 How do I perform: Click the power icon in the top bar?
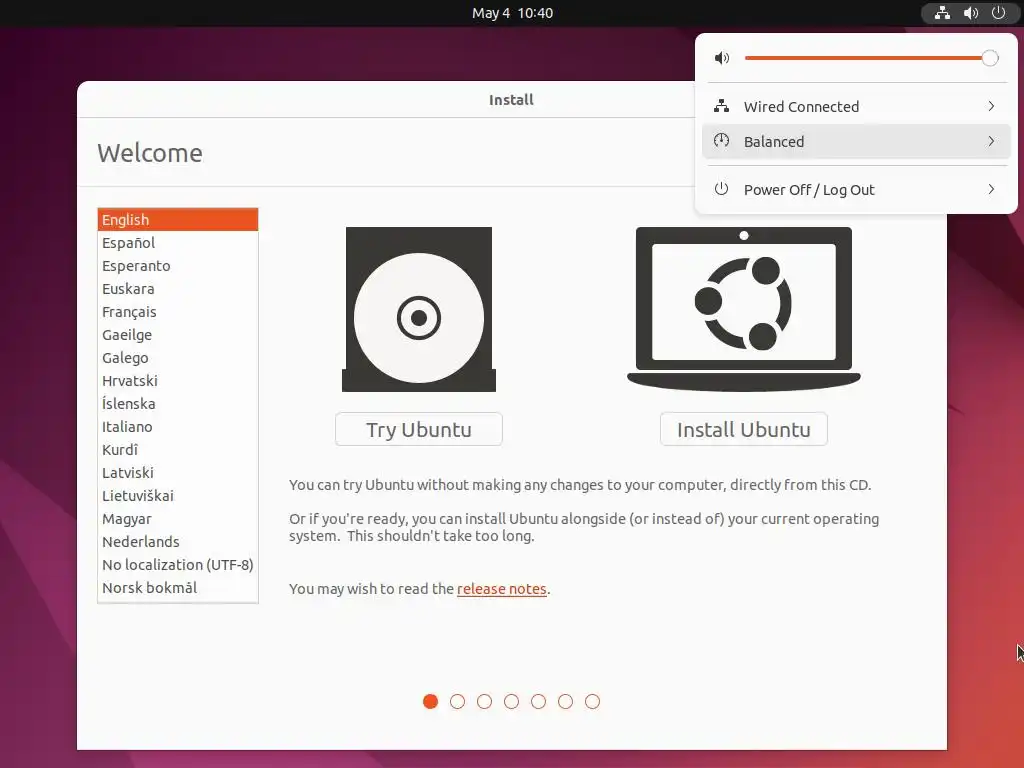click(x=999, y=13)
